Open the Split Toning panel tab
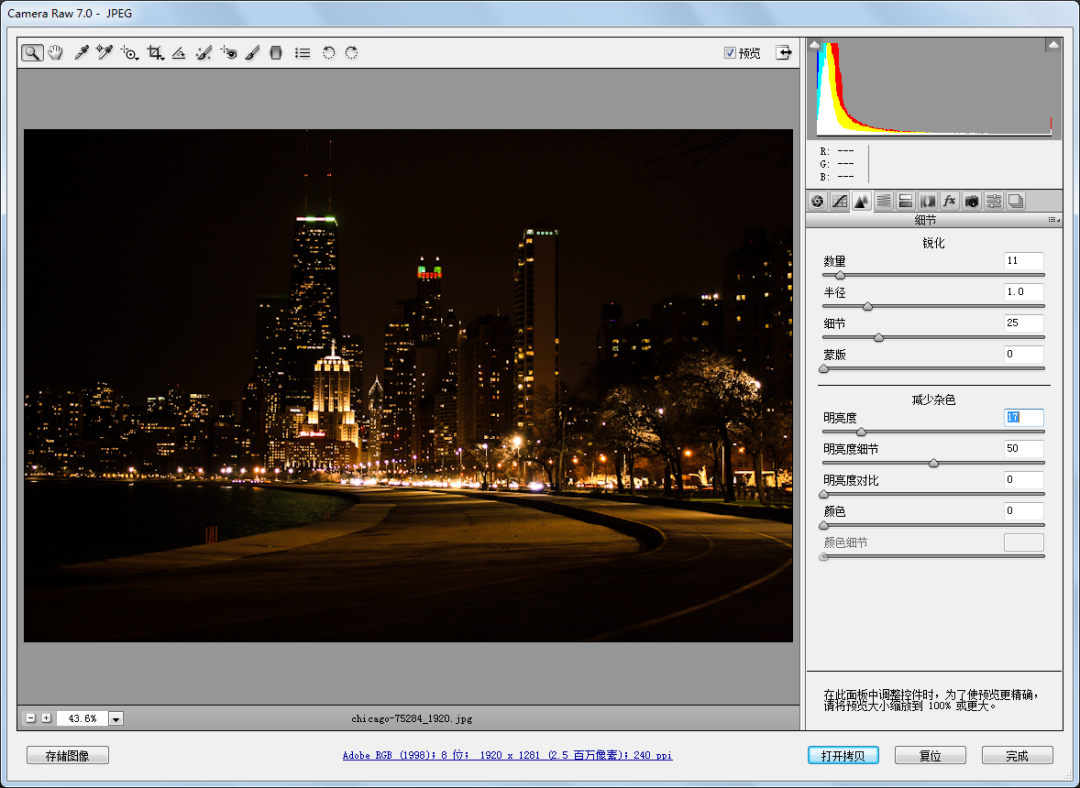Image resolution: width=1080 pixels, height=788 pixels. point(906,201)
